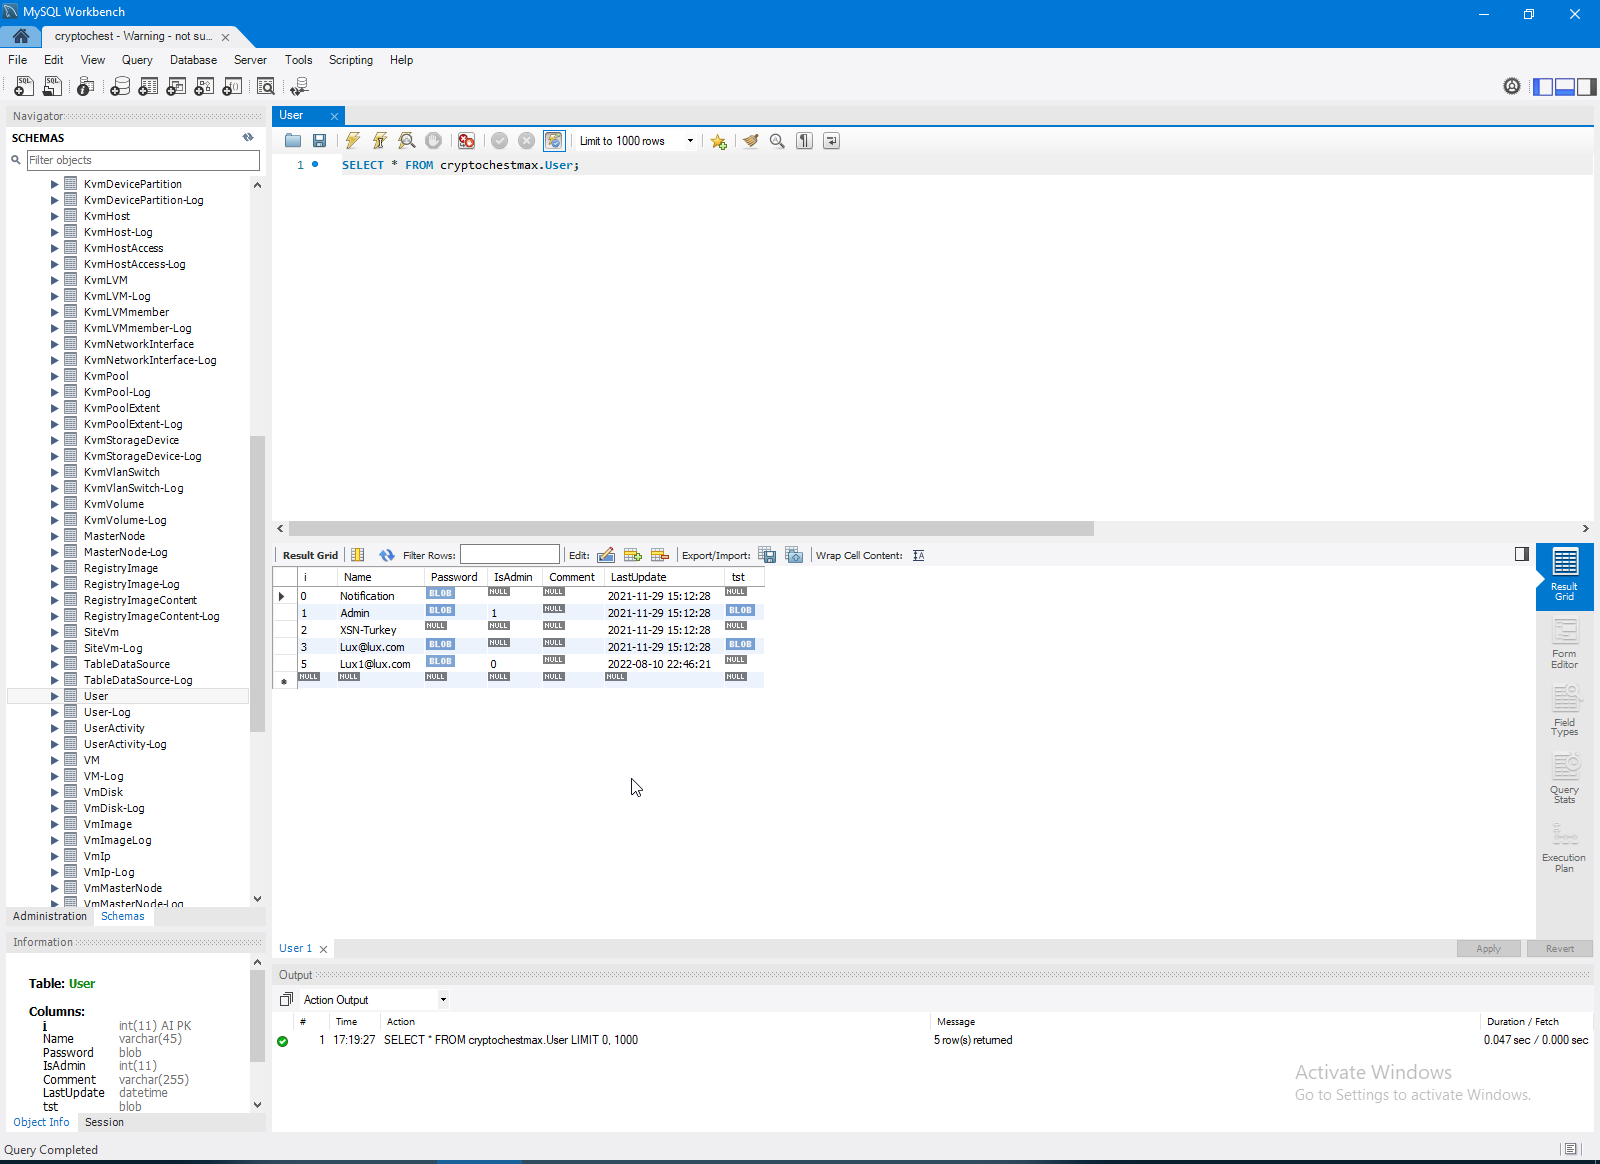1600x1164 pixels.
Task: Select the UserActivity table in the tree
Action: (114, 728)
